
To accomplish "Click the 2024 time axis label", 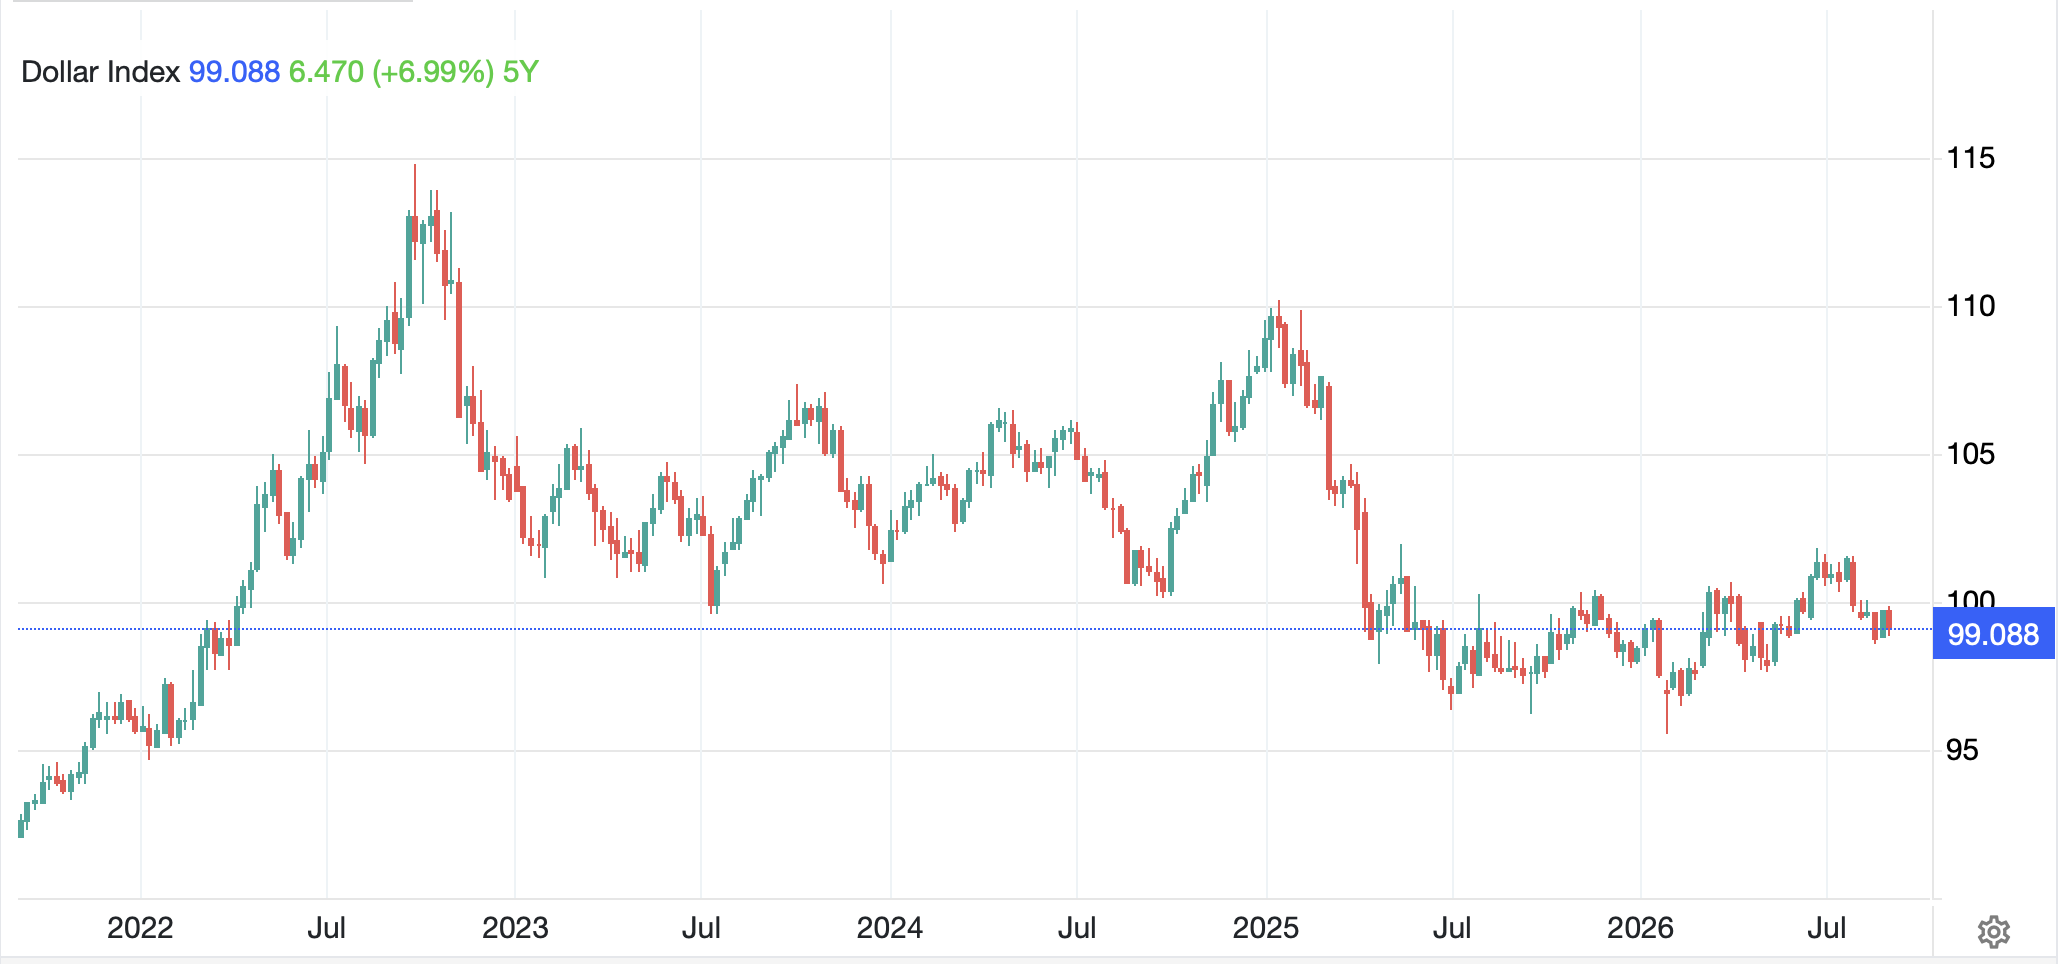I will pyautogui.click(x=889, y=928).
